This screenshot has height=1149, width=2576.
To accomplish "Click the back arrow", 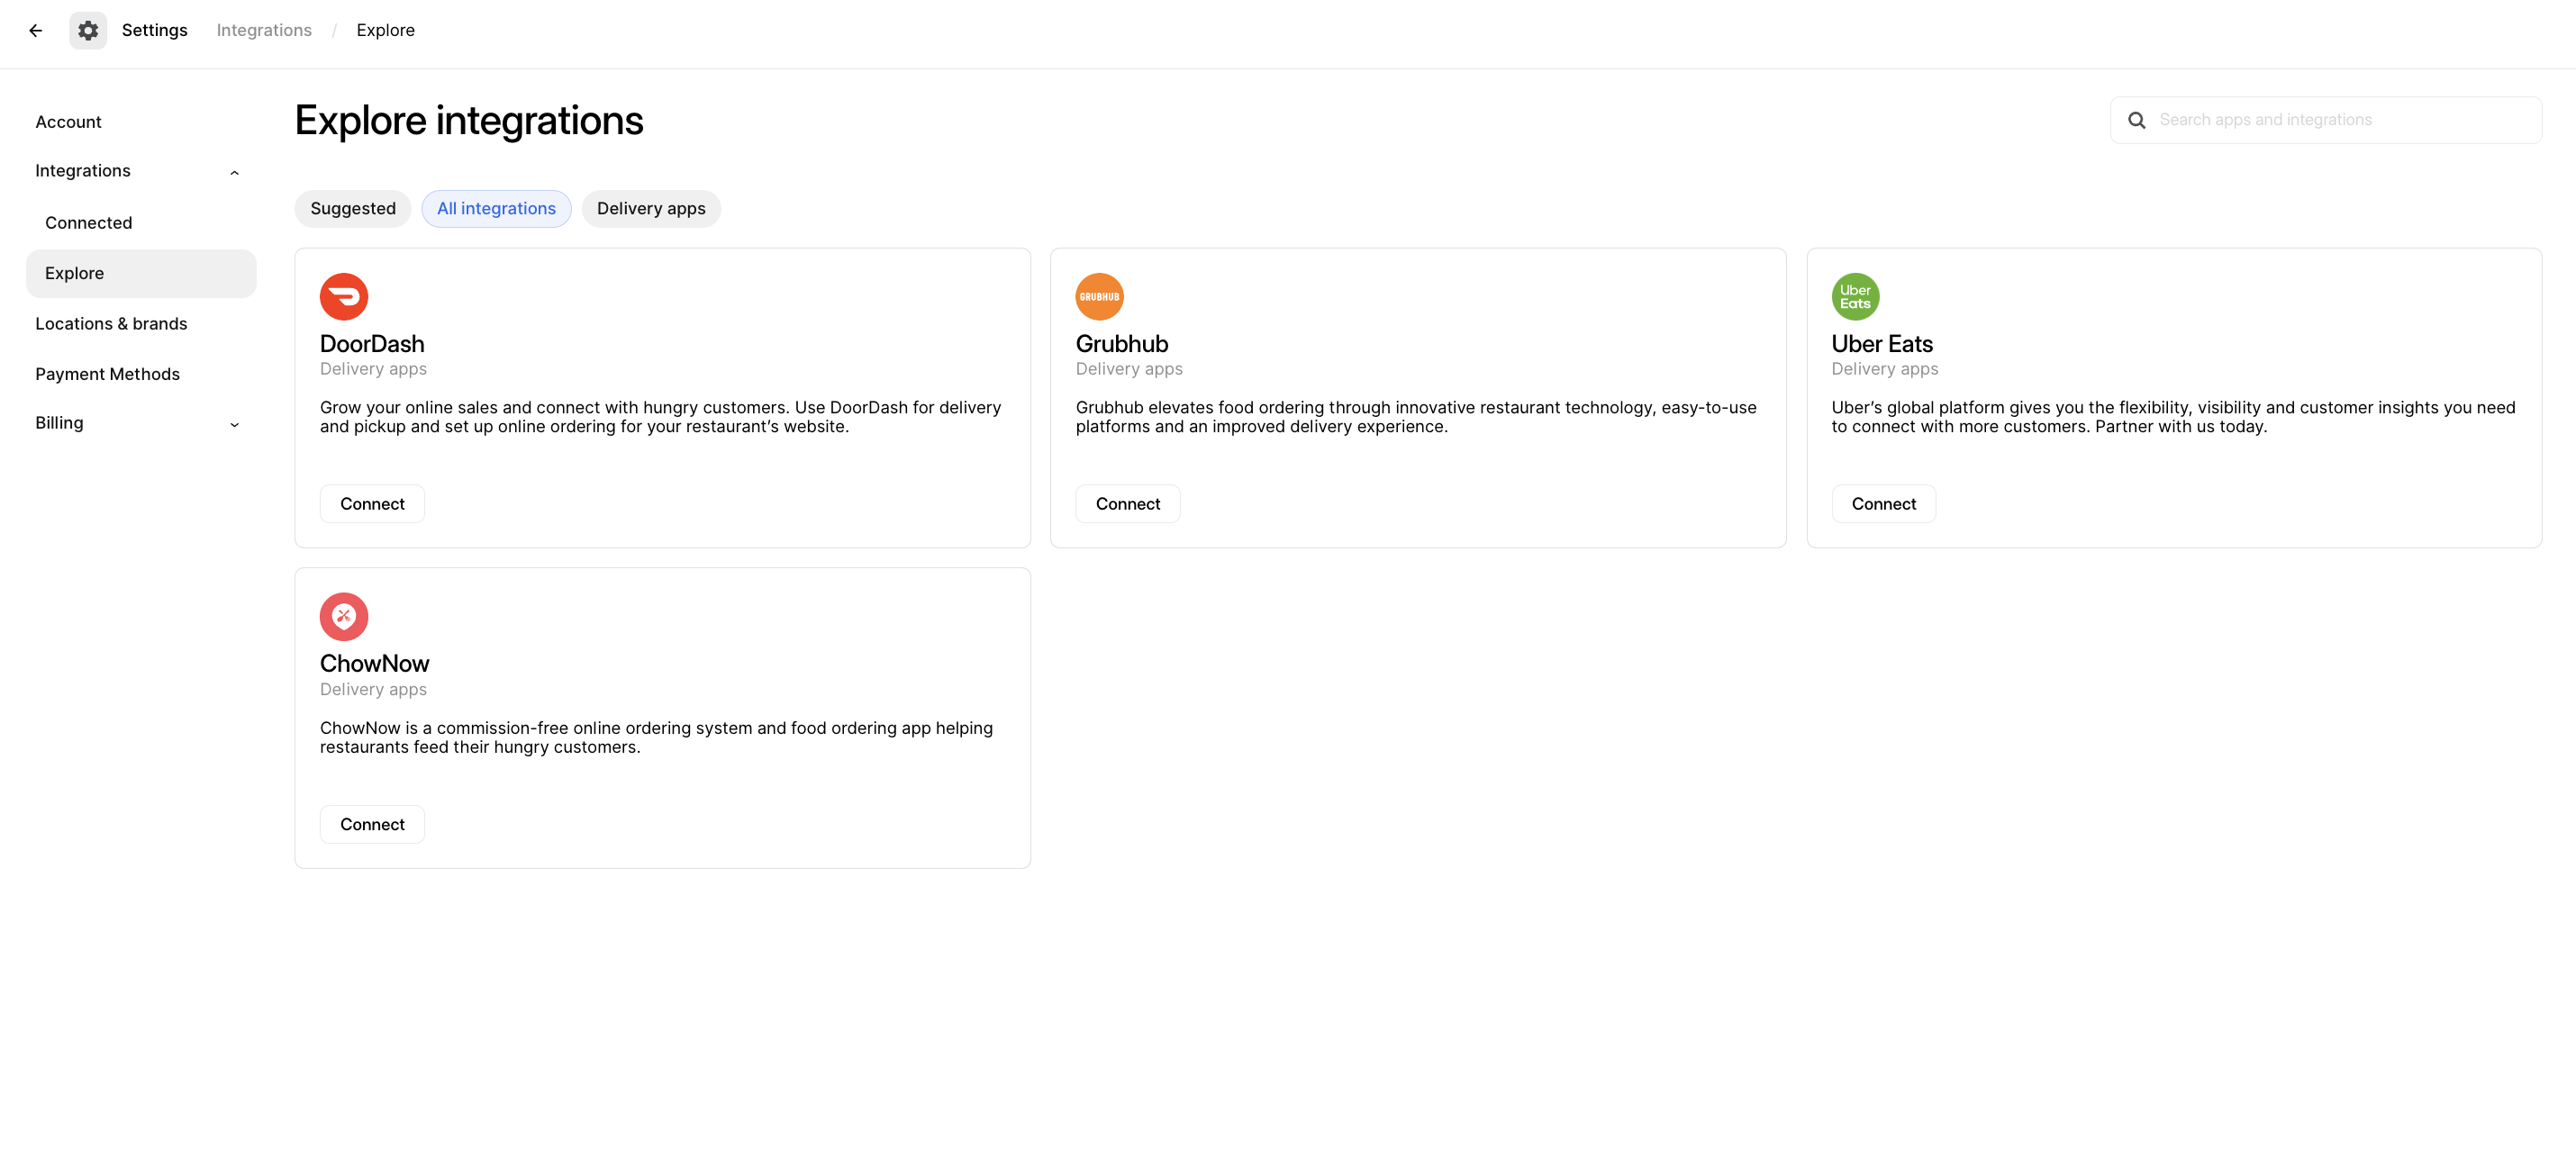I will (x=36, y=30).
